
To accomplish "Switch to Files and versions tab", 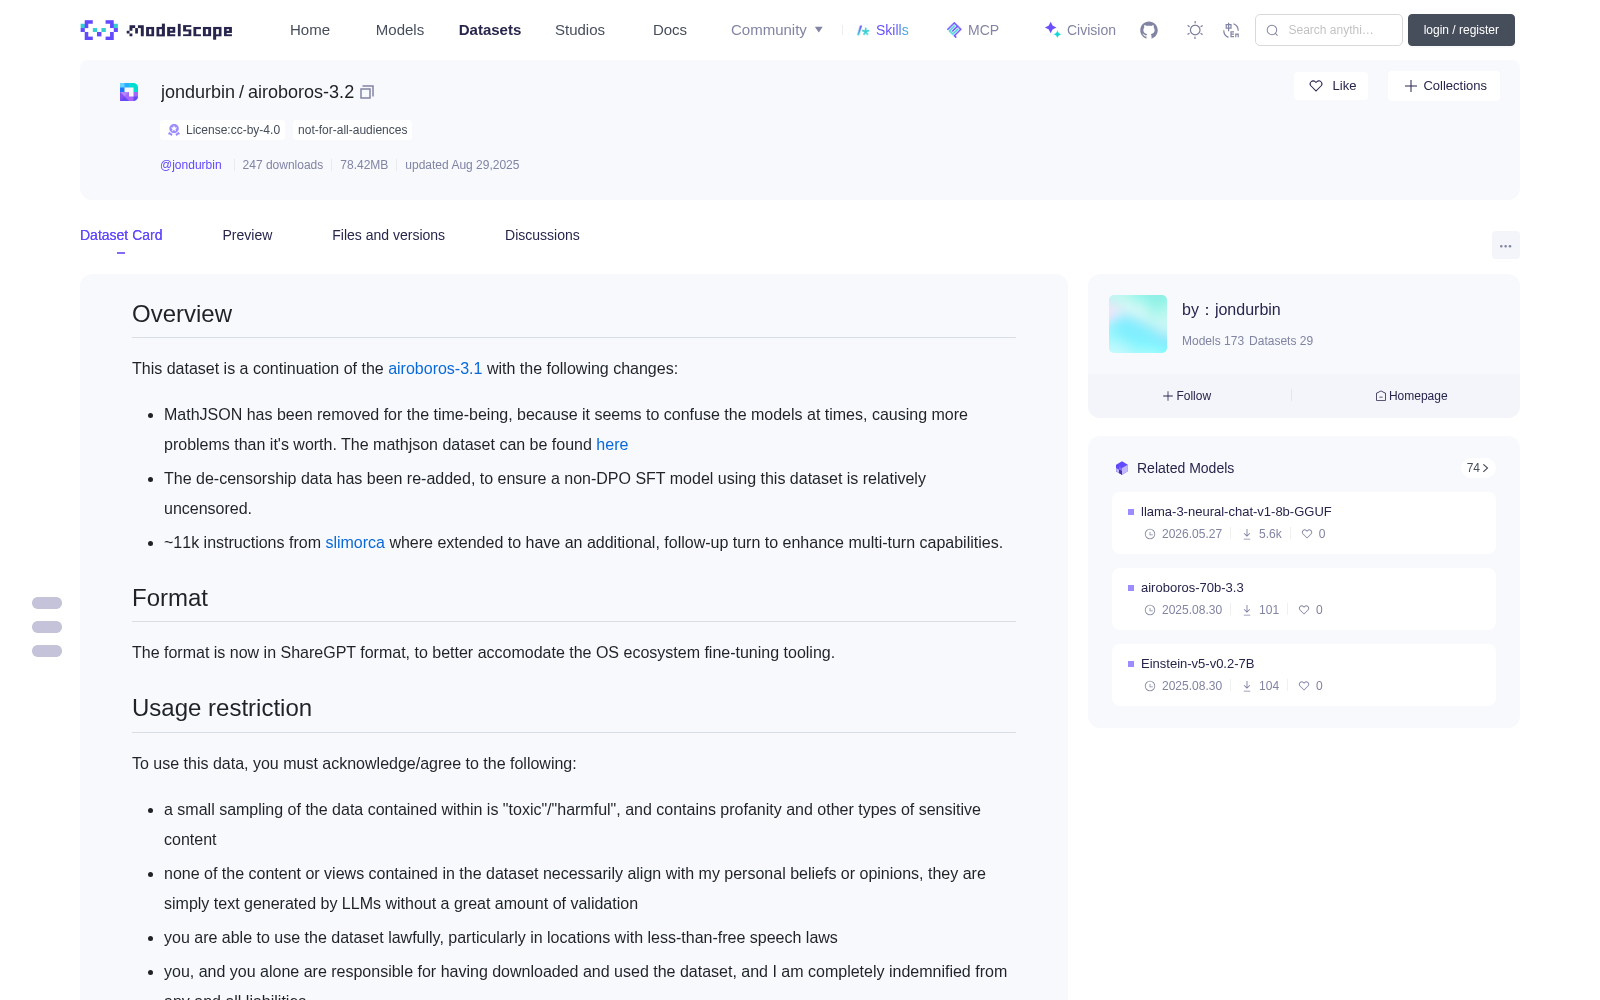I will [388, 235].
